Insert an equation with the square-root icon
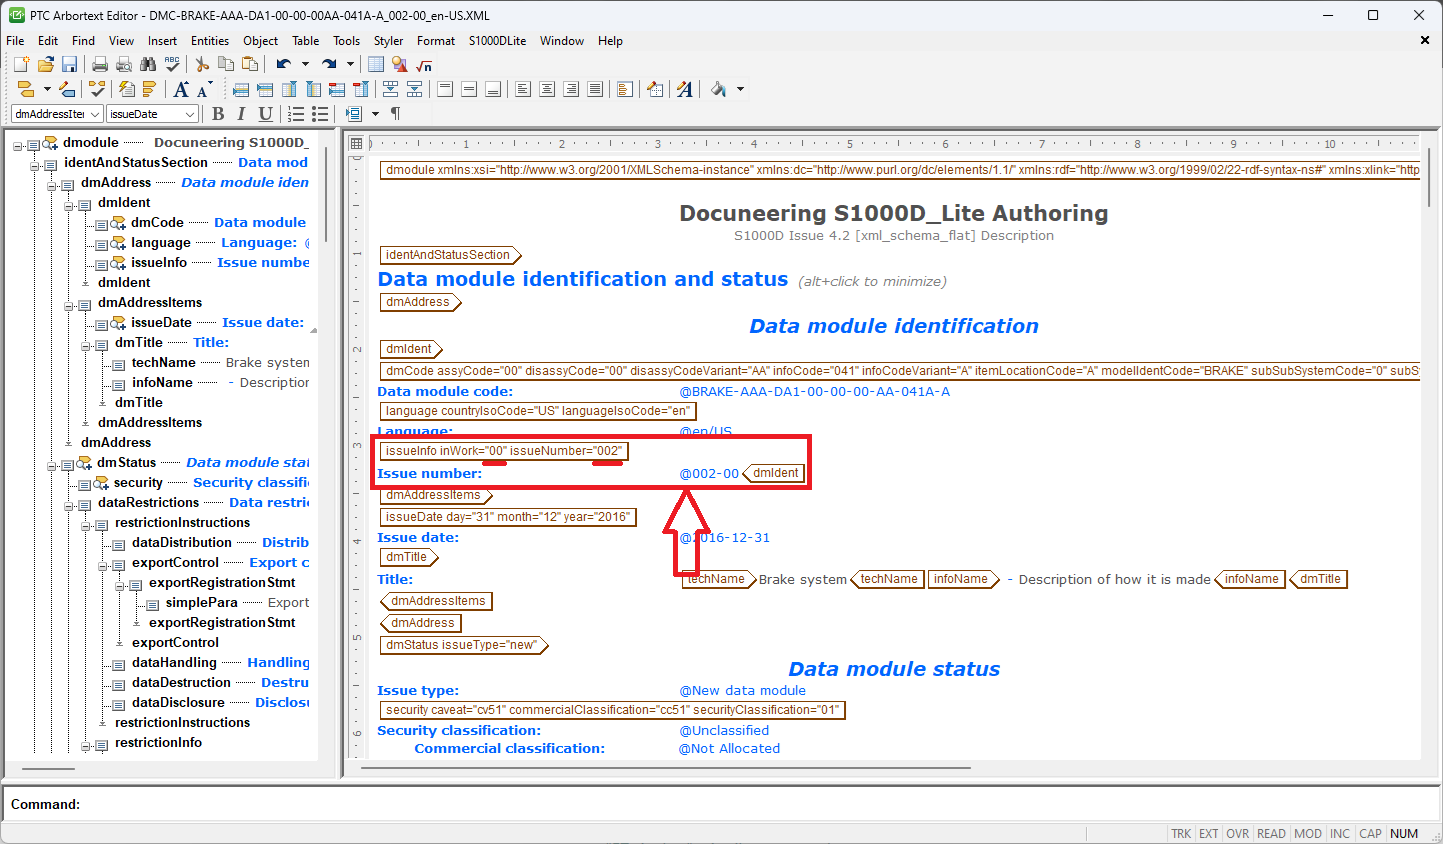Screen dimensions: 1443x844 (424, 64)
